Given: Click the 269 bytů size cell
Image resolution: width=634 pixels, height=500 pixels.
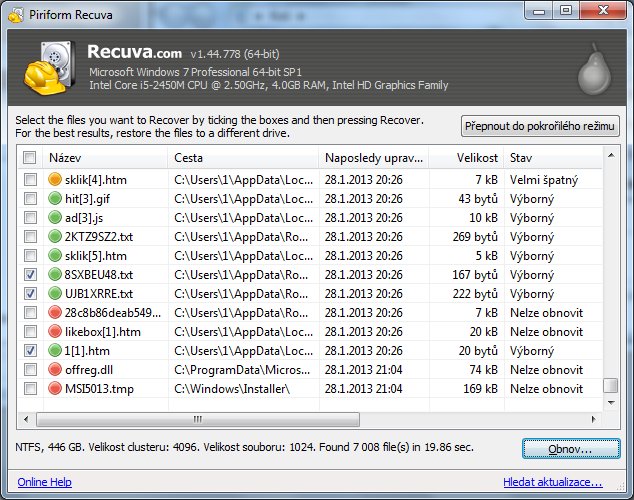Looking at the screenshot, I should coord(475,236).
